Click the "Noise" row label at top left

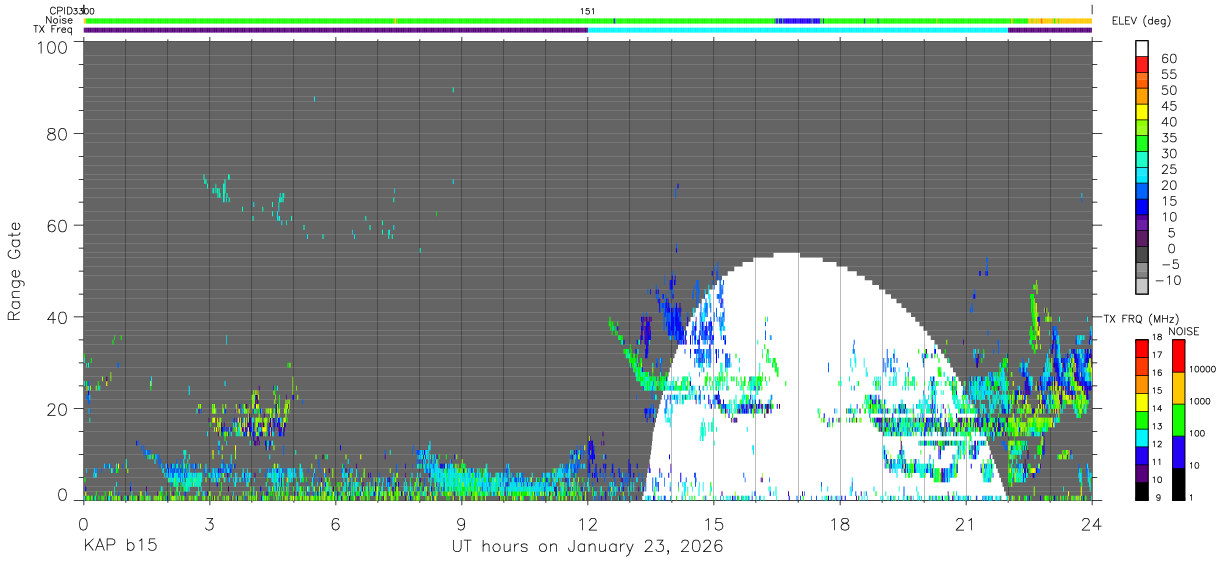(60, 20)
